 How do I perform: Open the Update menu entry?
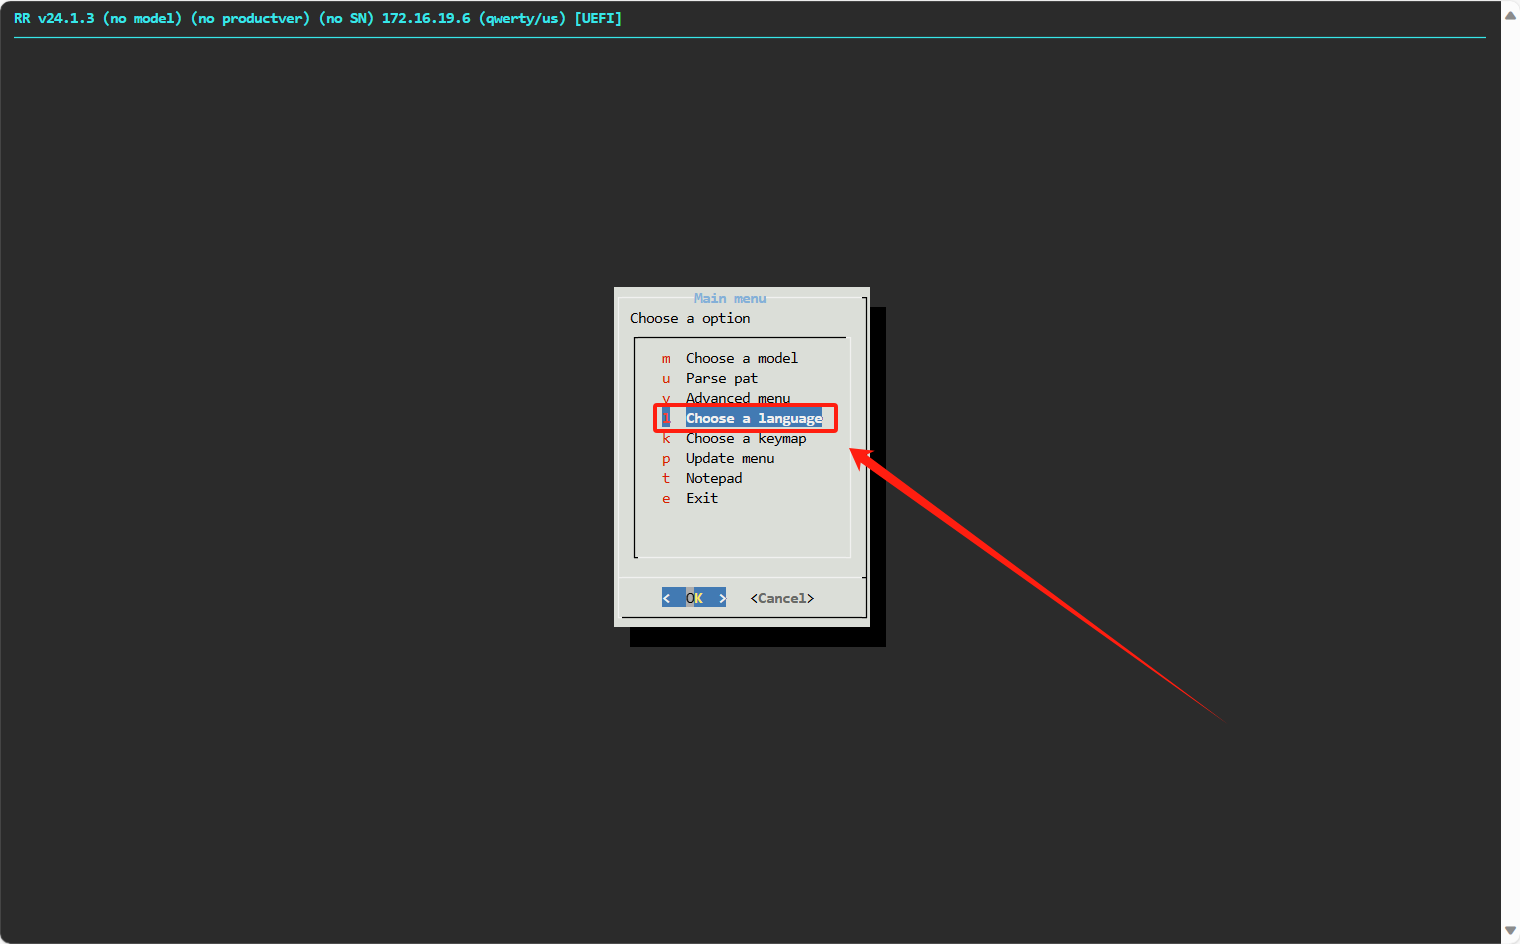pos(729,458)
